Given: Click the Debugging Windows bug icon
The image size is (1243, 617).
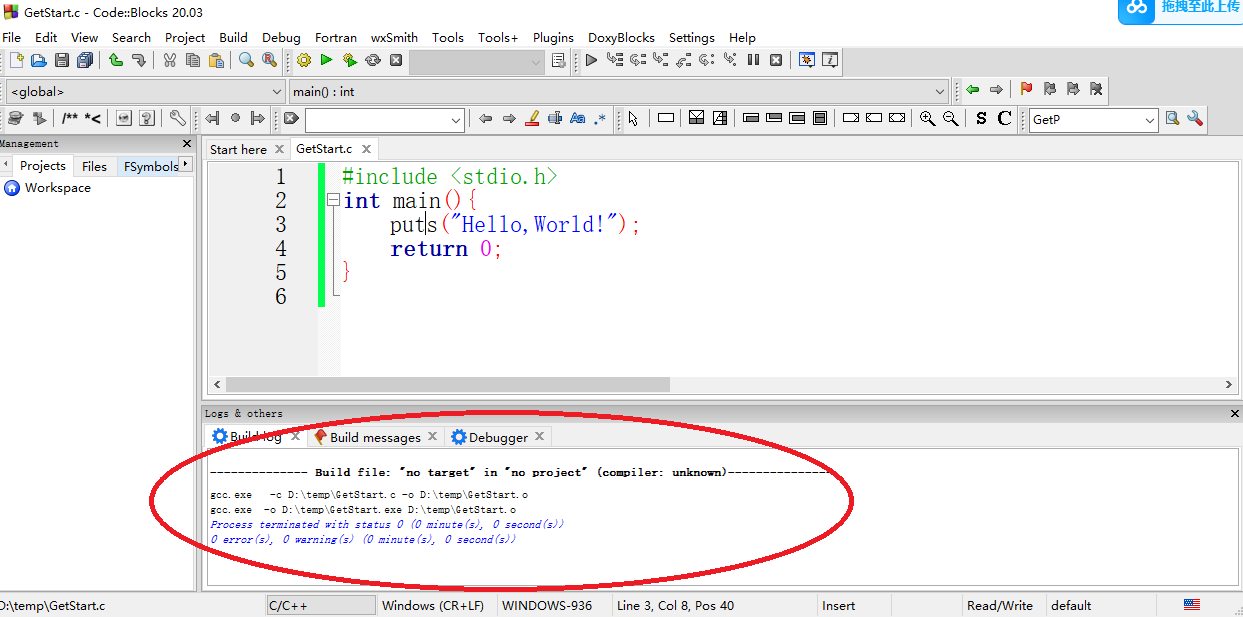Looking at the screenshot, I should (x=807, y=59).
